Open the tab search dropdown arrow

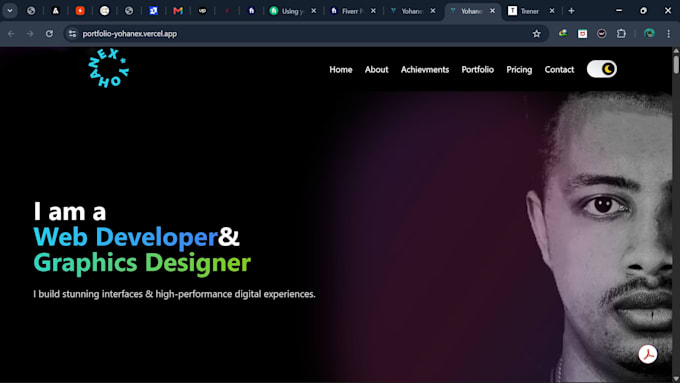pos(10,11)
